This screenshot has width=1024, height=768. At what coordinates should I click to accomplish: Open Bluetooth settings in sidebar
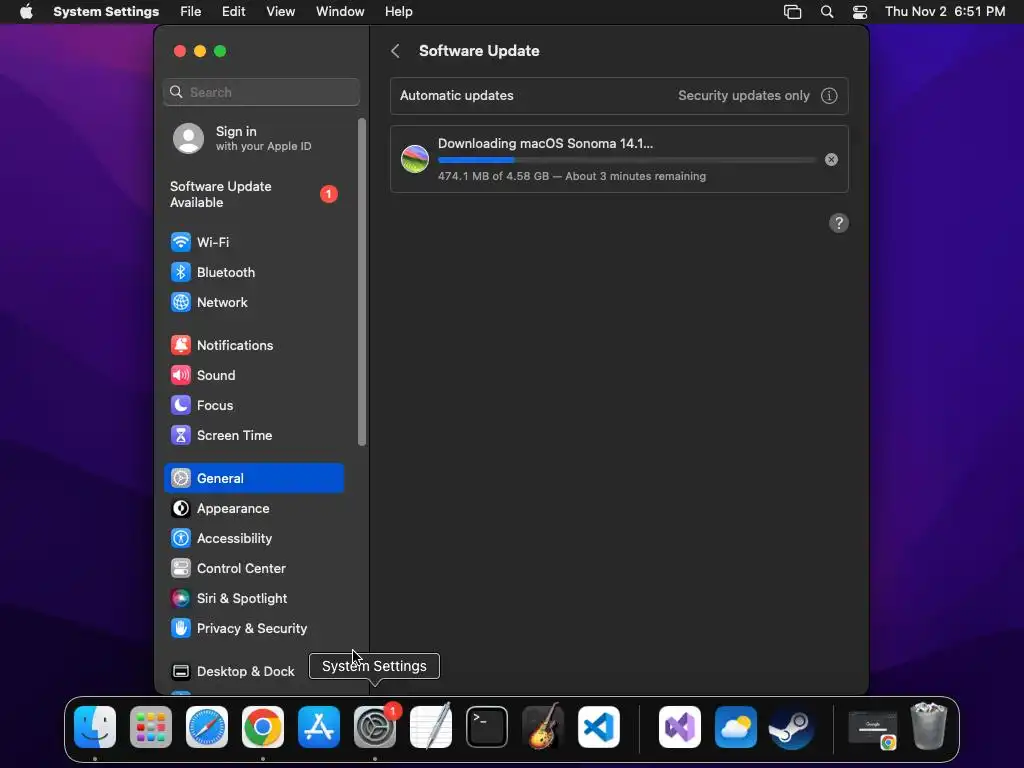tap(254, 272)
